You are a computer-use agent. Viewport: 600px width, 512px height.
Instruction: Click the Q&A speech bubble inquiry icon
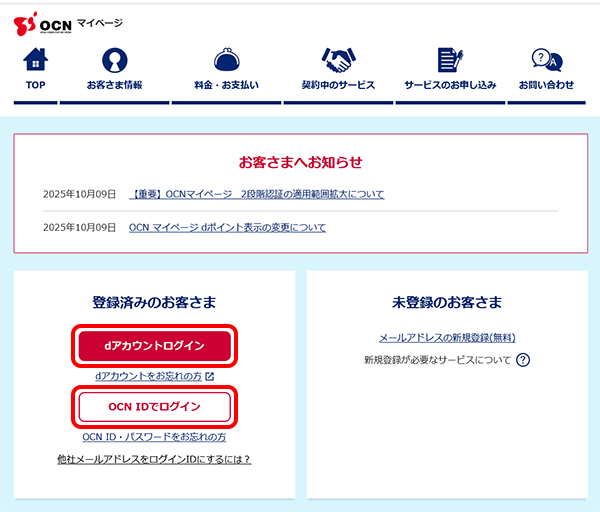click(x=546, y=60)
